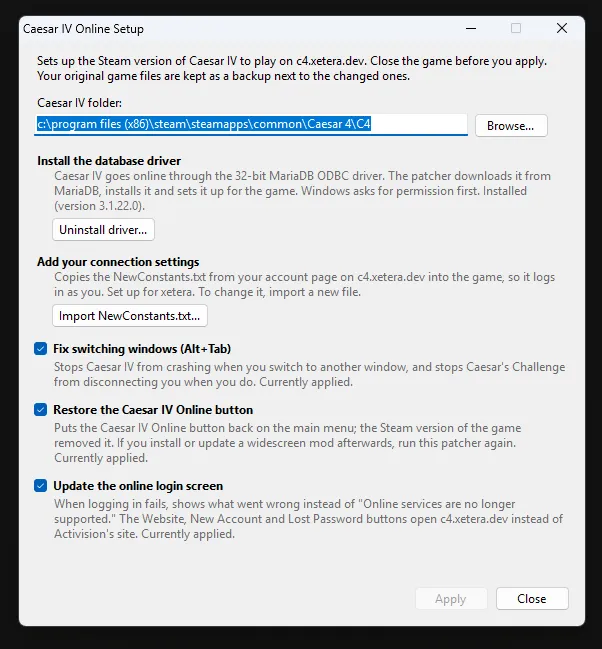602x649 pixels.
Task: Click the greyed-out Apply button
Action: pyautogui.click(x=451, y=599)
